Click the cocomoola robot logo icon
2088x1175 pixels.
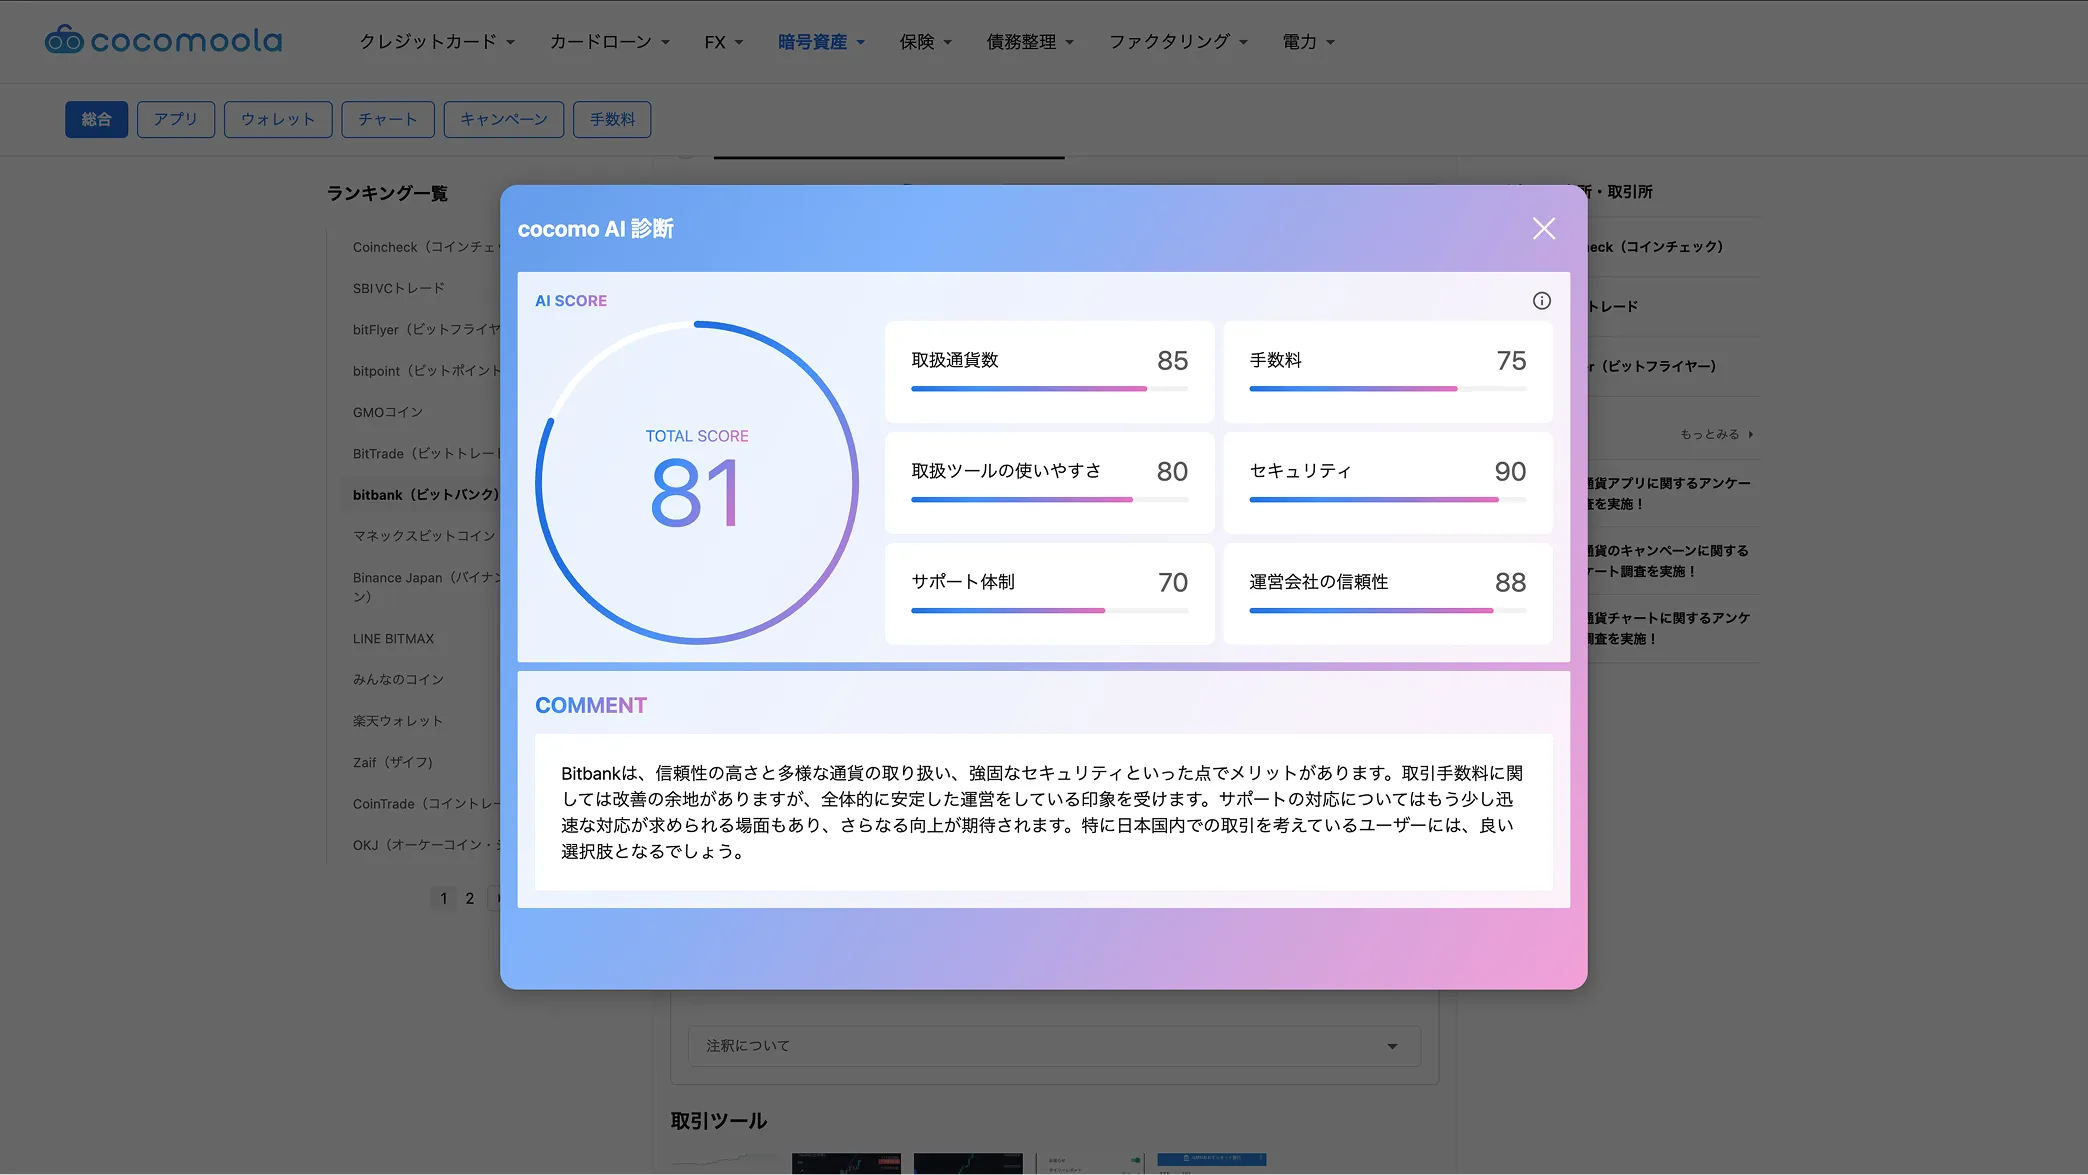[62, 40]
